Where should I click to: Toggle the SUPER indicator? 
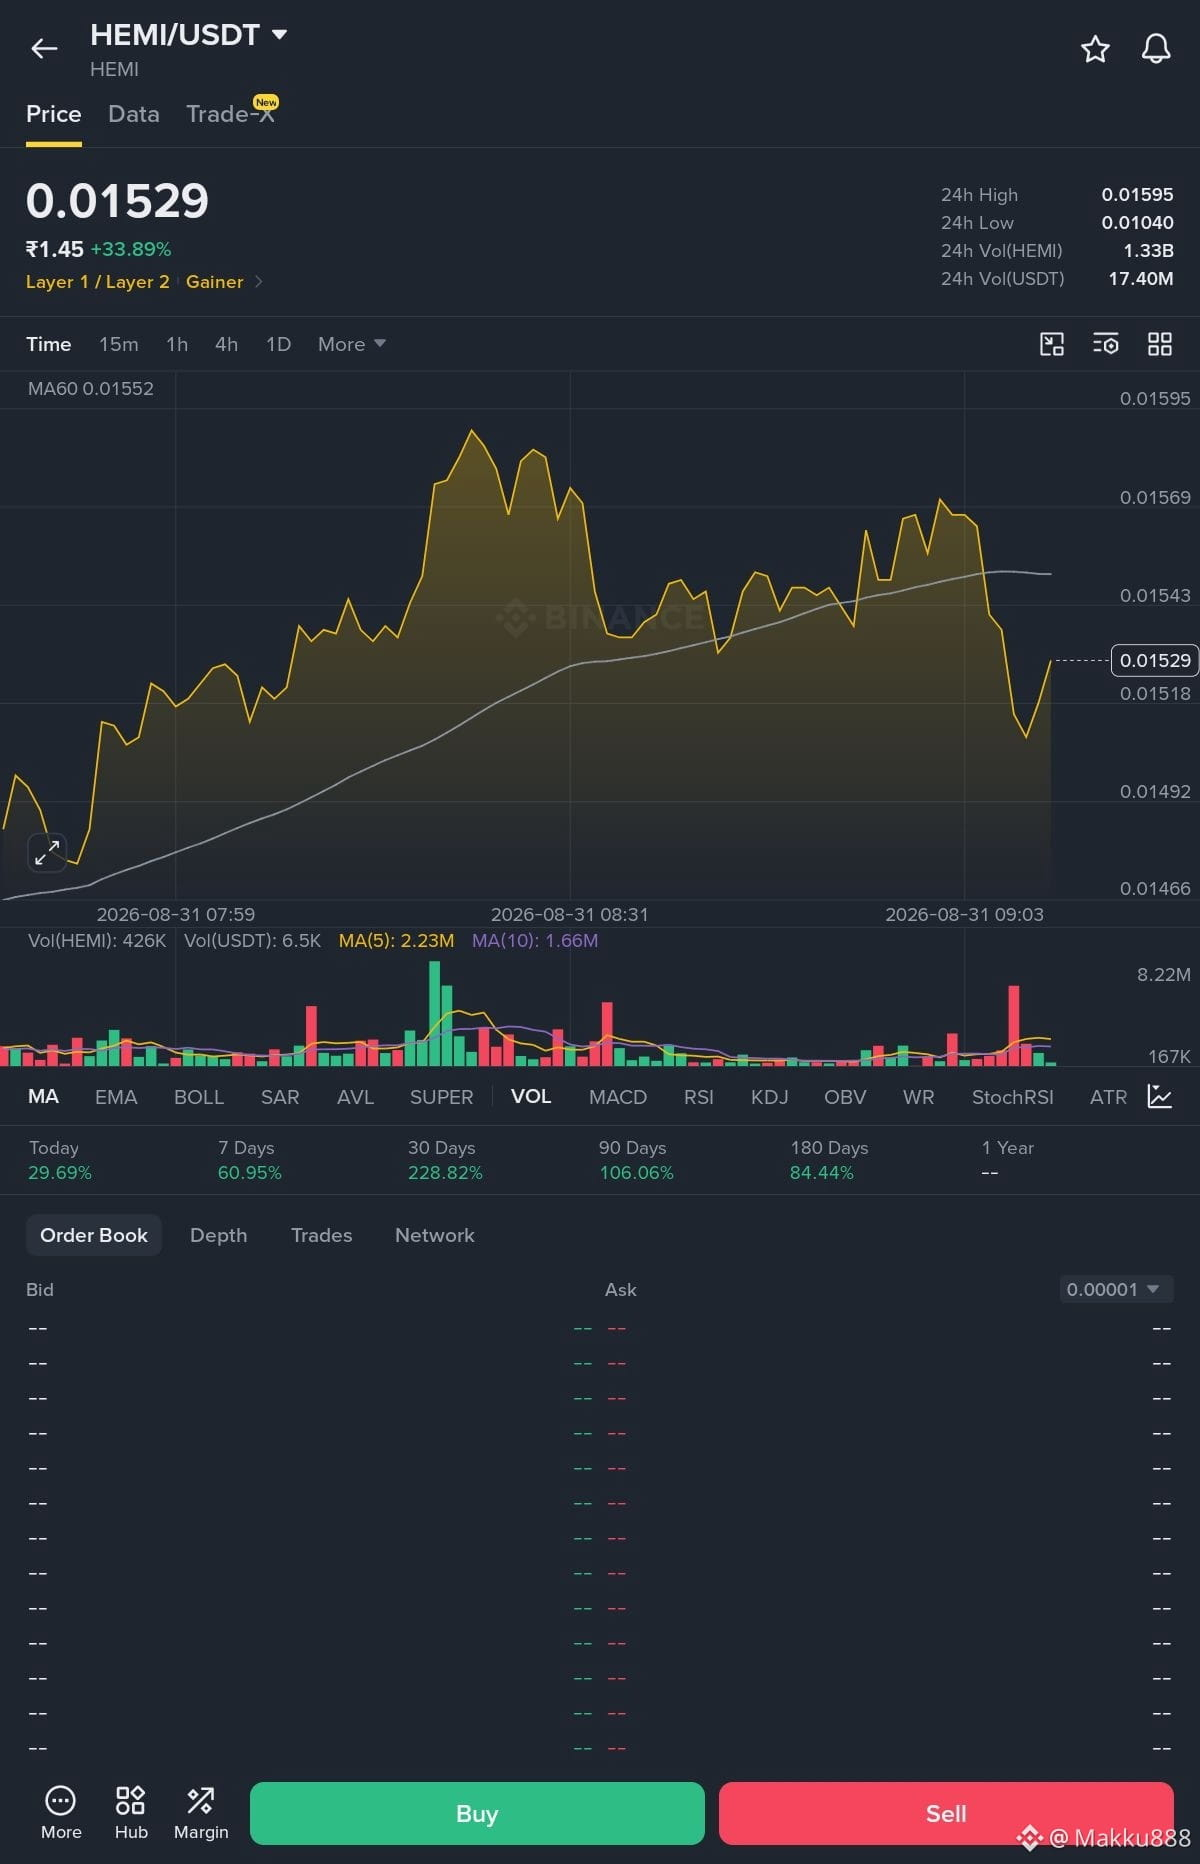441,1097
